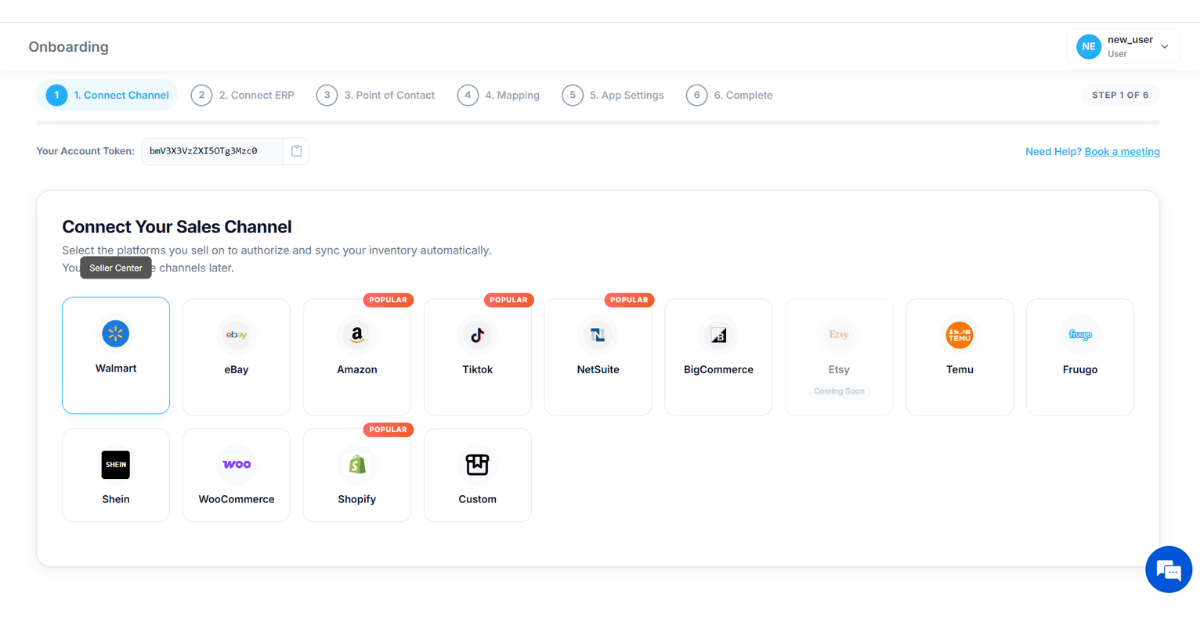The image size is (1200, 630).
Task: Open the live chat bubble
Action: click(x=1169, y=569)
